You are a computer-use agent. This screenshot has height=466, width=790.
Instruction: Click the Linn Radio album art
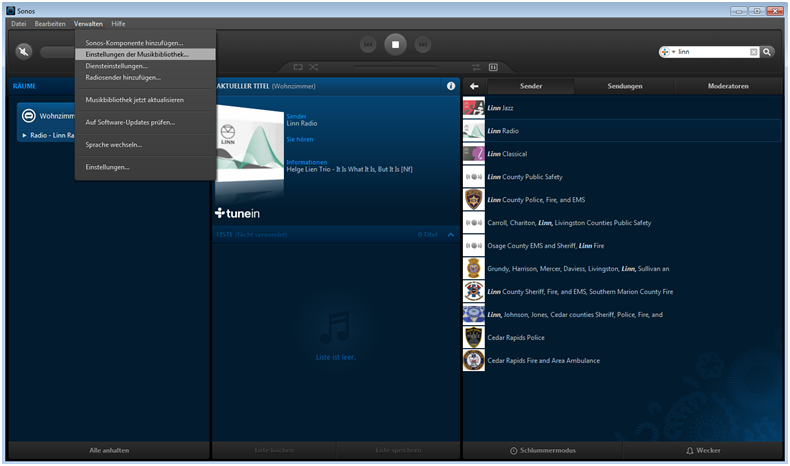[250, 143]
